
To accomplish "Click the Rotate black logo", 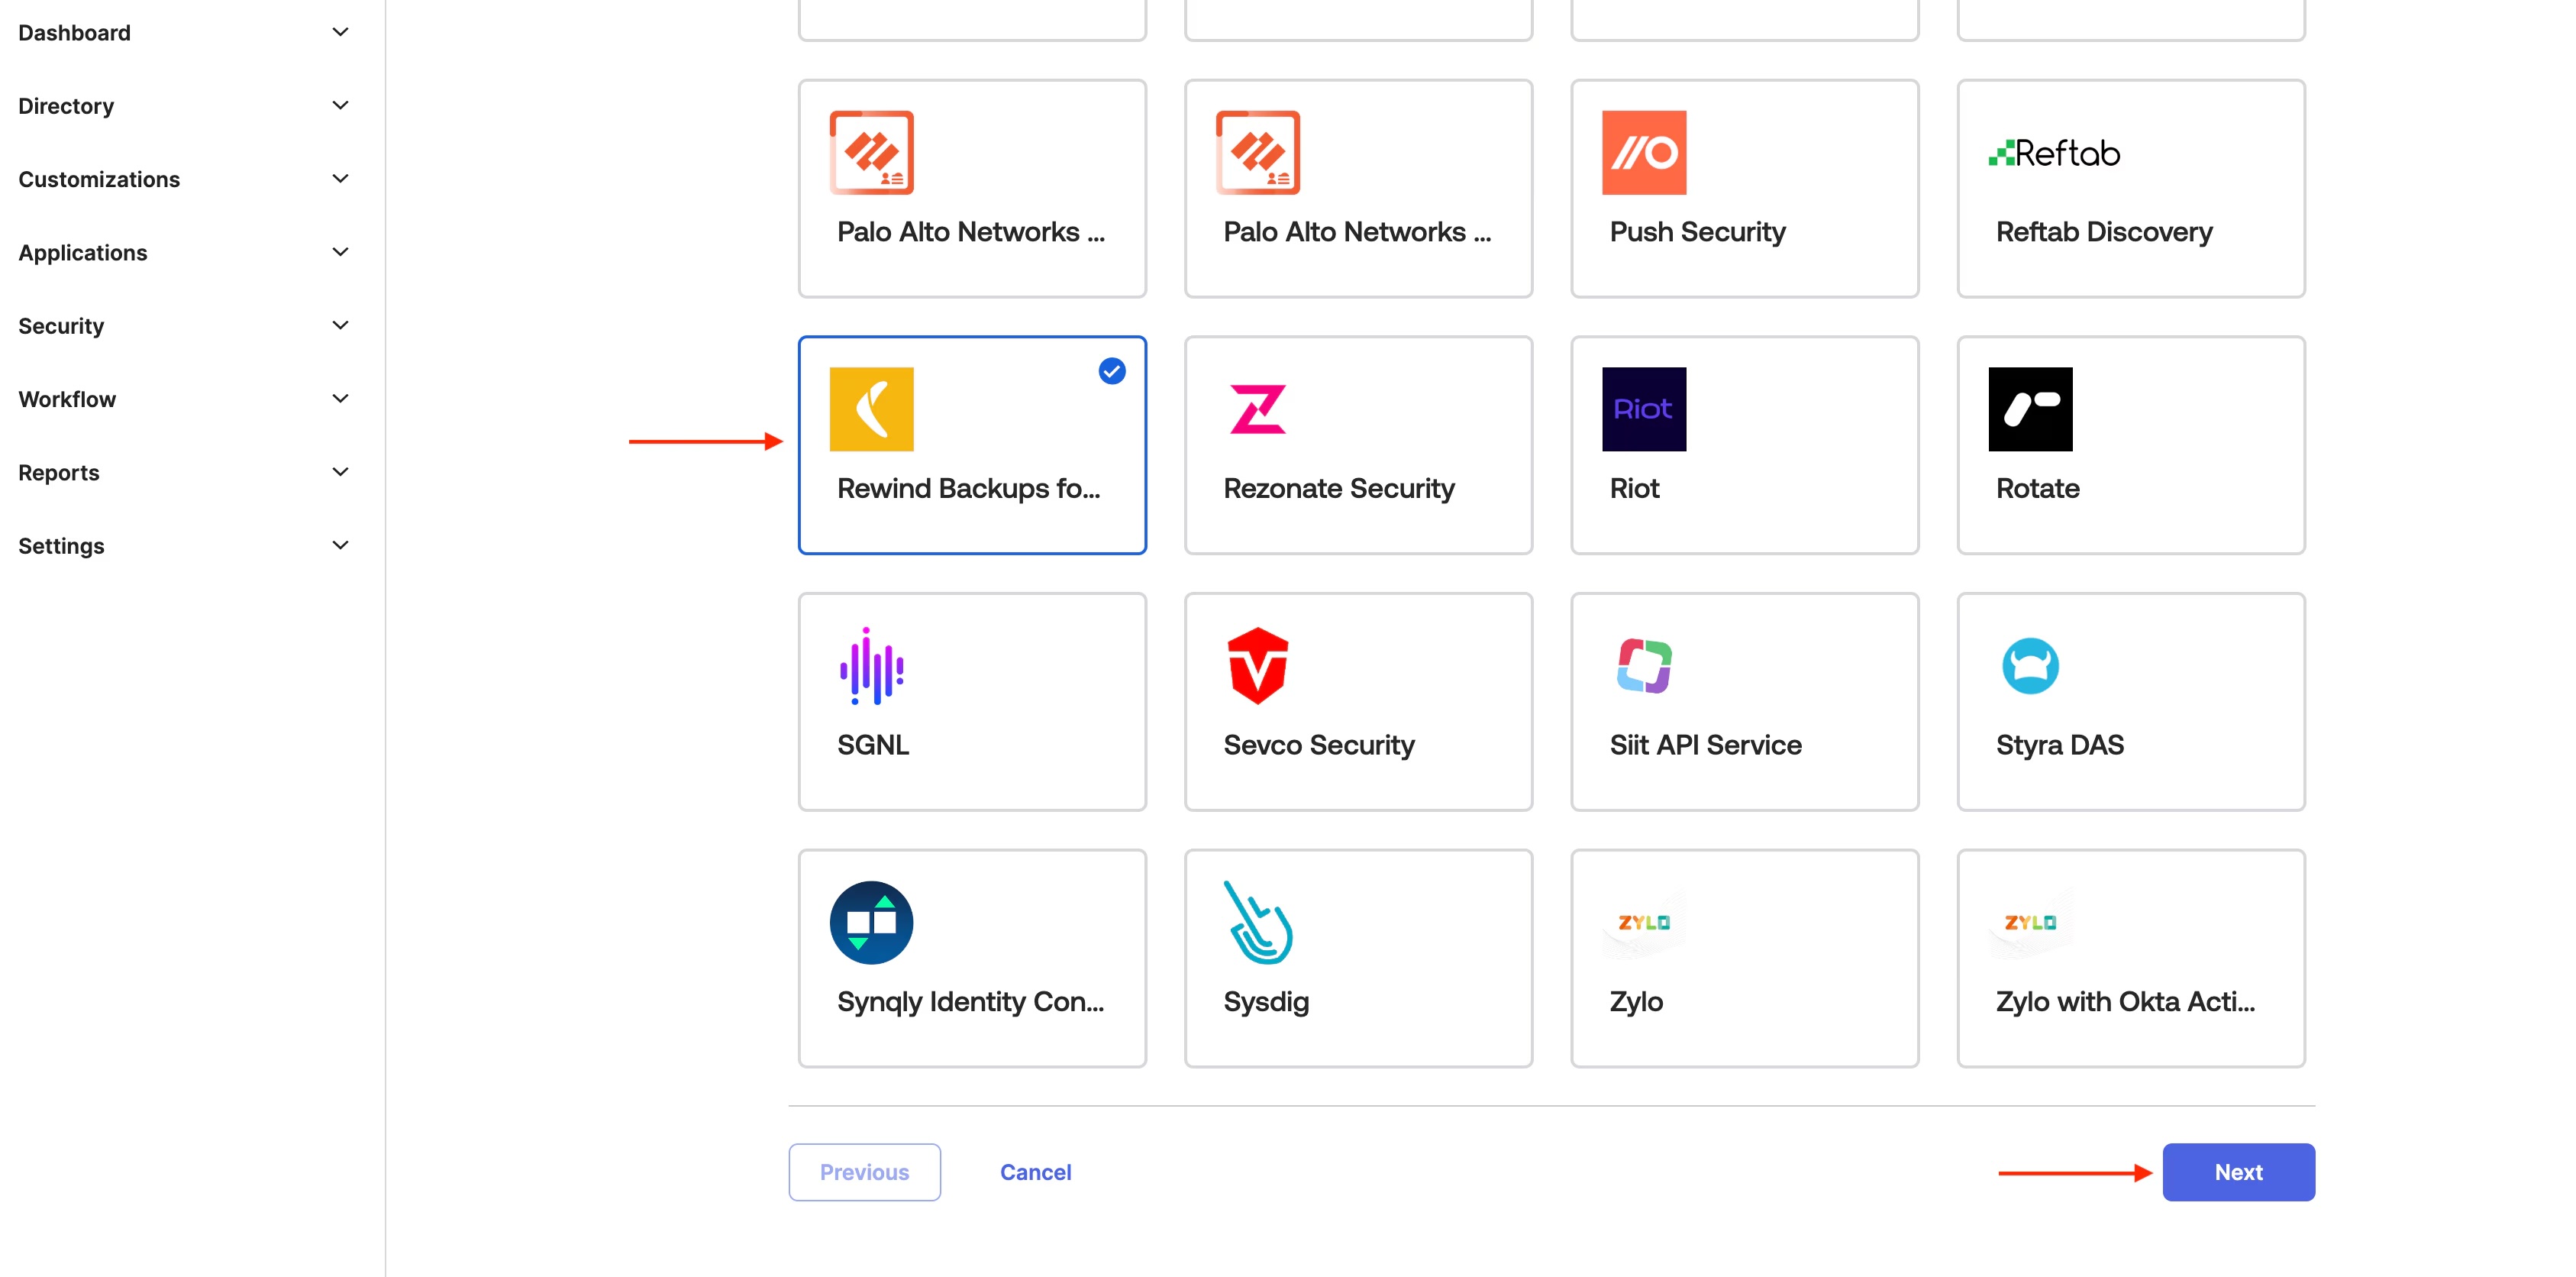I will coord(2030,409).
